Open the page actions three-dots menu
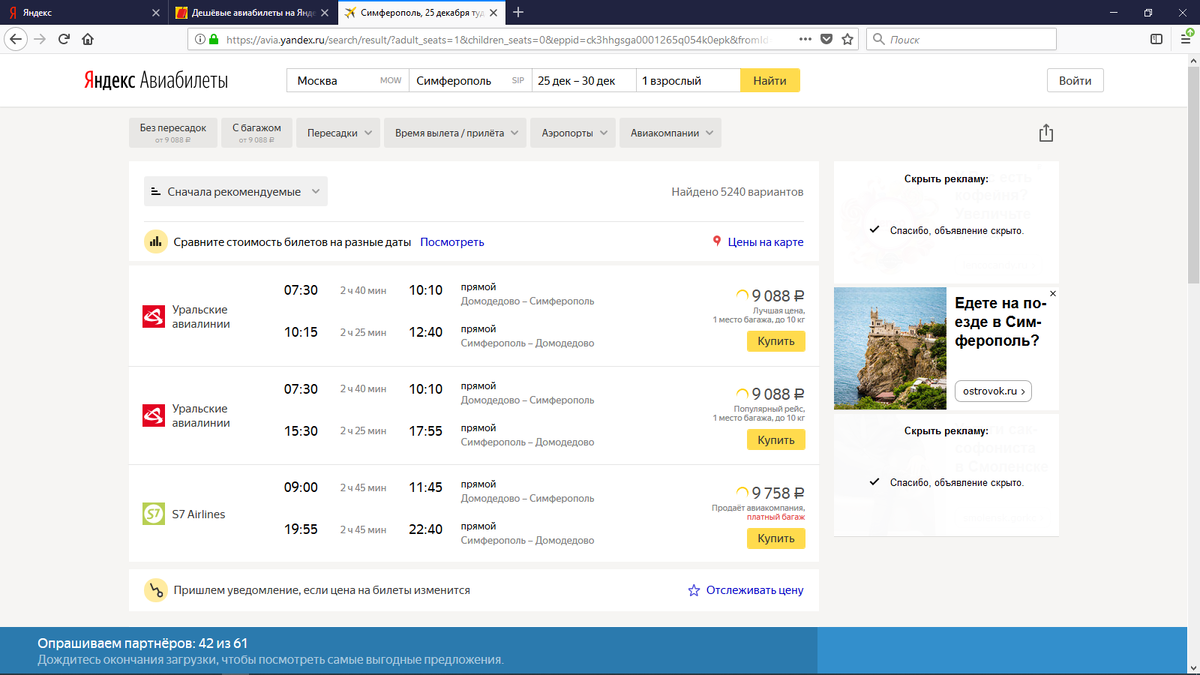Image resolution: width=1200 pixels, height=675 pixels. click(806, 39)
